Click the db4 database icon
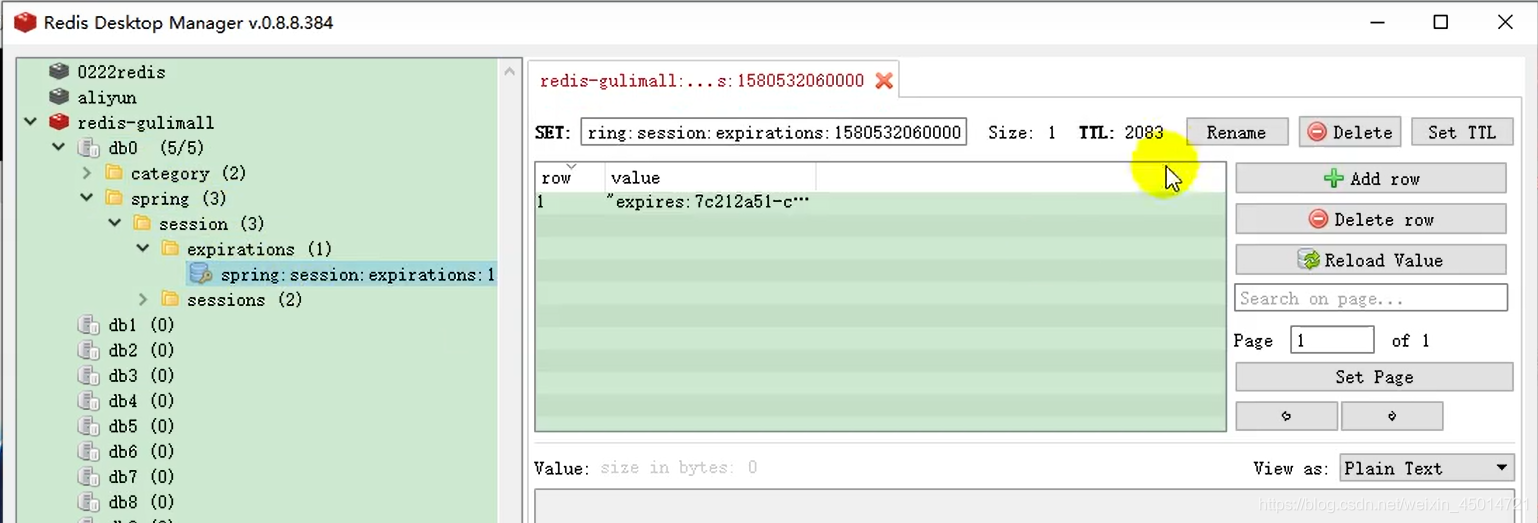Screen dimensions: 1538x523 pos(89,401)
